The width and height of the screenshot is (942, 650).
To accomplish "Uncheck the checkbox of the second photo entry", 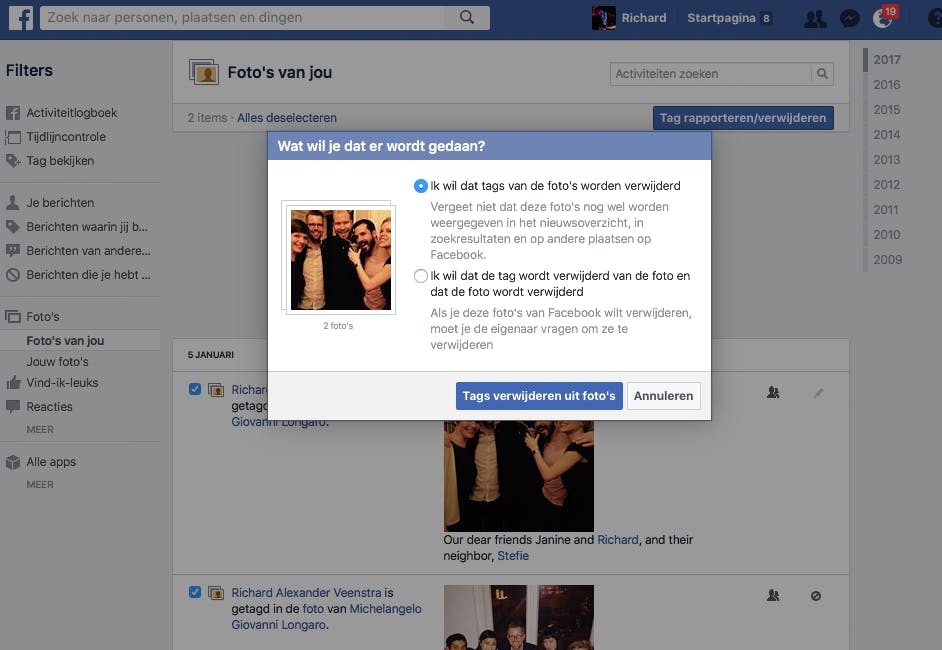I will pyautogui.click(x=195, y=592).
